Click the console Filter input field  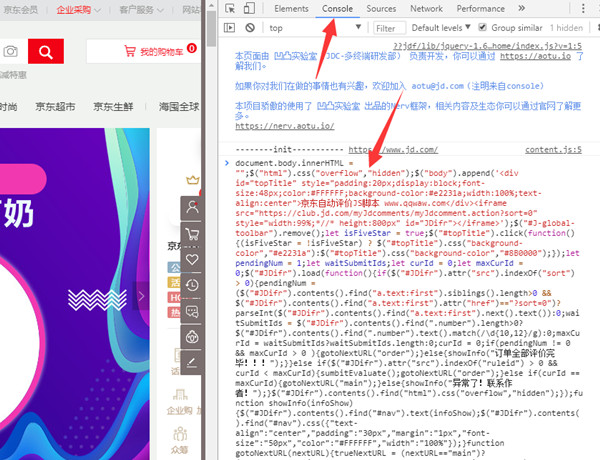click(x=390, y=28)
